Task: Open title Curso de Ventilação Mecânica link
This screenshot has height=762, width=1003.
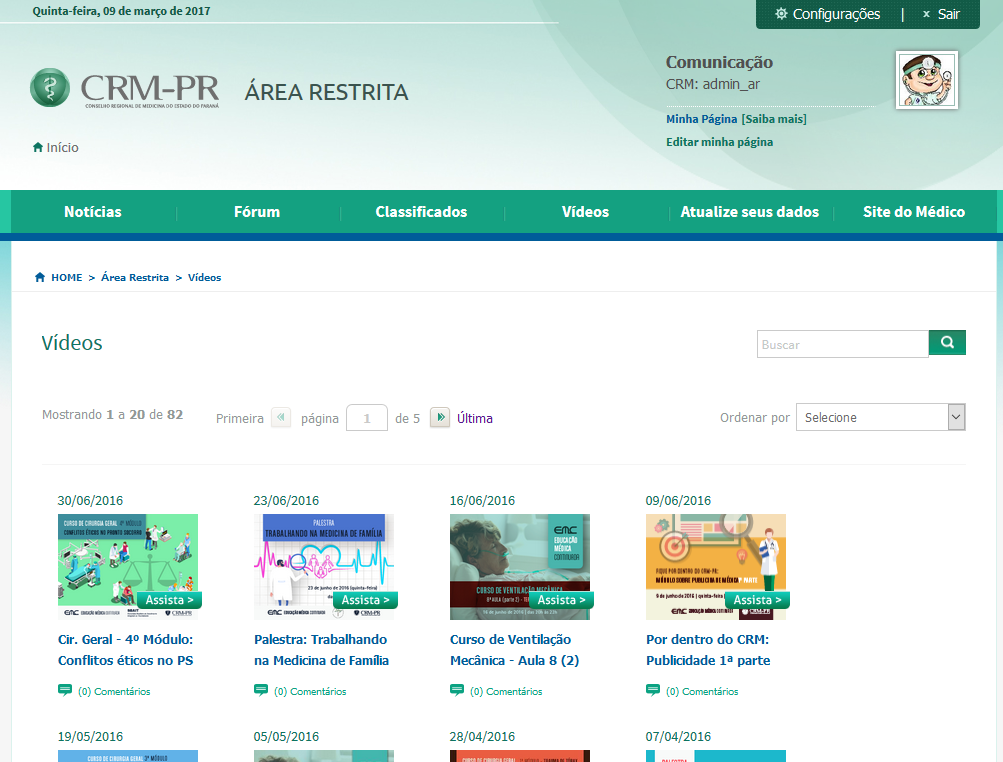Action: (x=514, y=650)
